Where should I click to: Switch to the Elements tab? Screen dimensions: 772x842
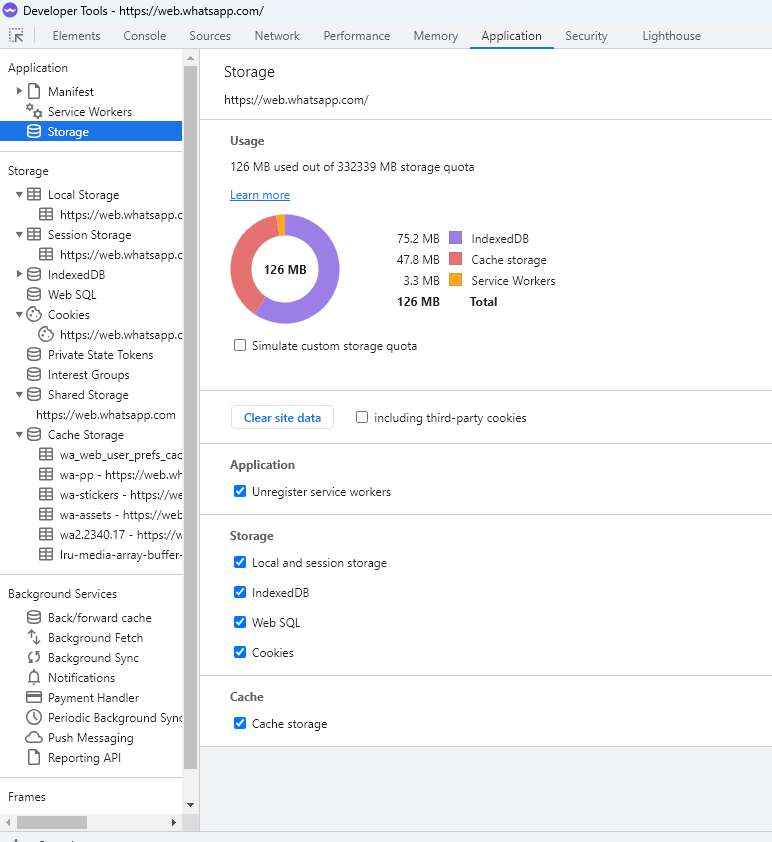click(76, 36)
